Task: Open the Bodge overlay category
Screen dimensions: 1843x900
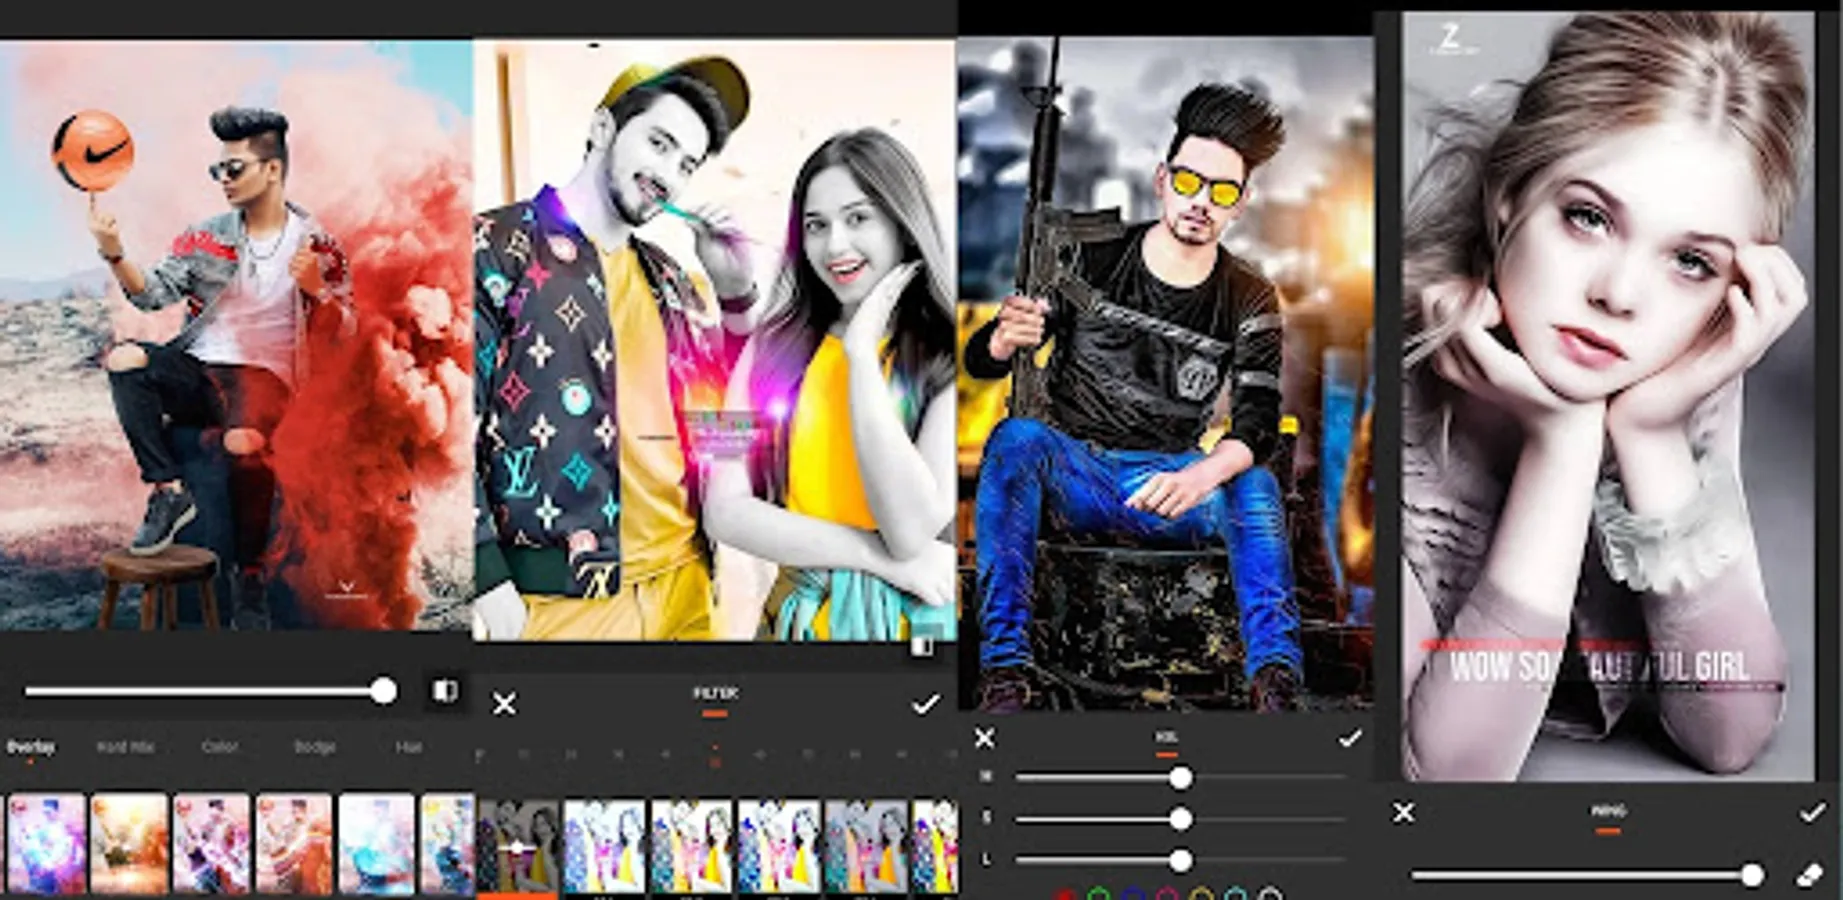Action: pyautogui.click(x=314, y=747)
